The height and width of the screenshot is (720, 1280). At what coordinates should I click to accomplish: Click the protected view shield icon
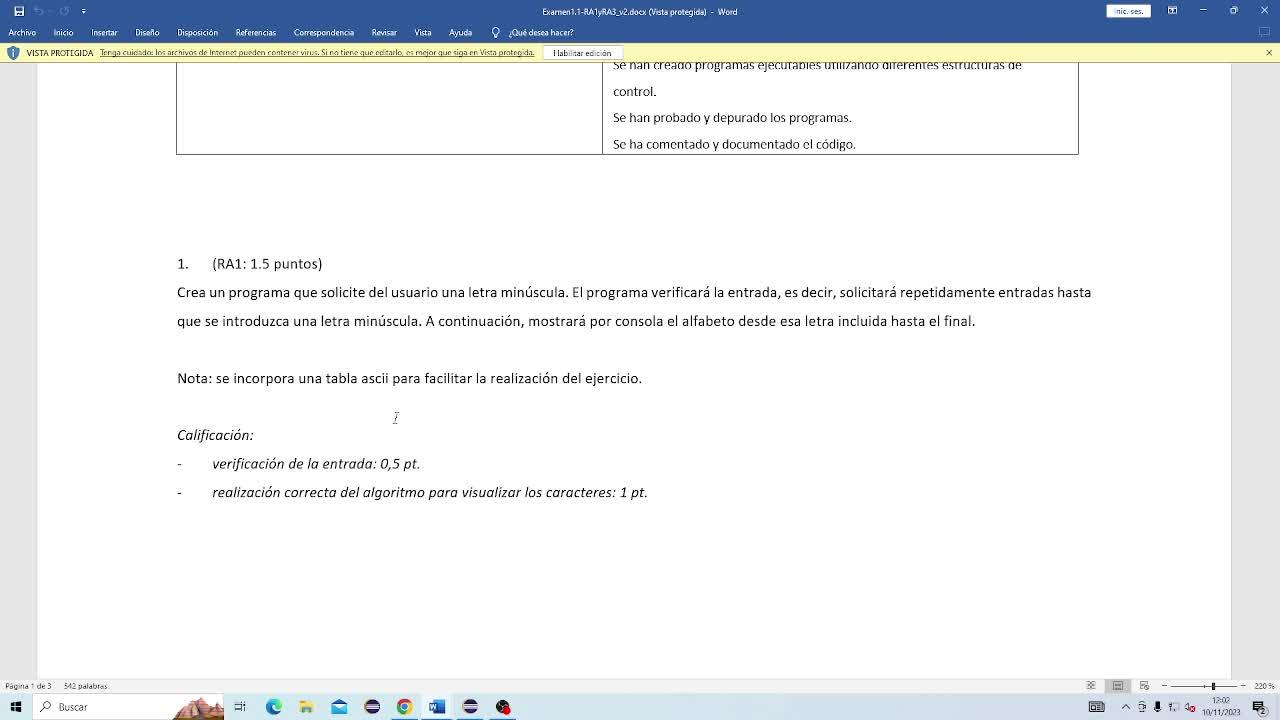click(x=13, y=53)
